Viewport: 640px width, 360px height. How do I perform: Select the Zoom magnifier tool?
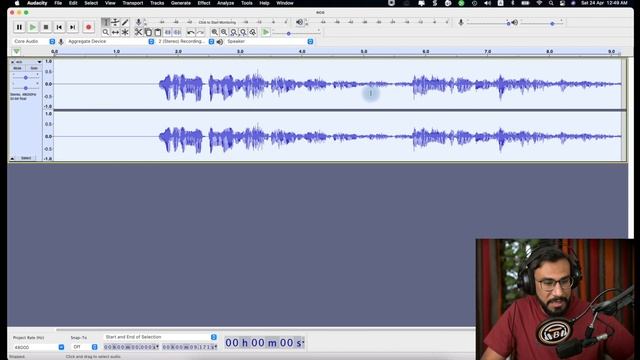click(106, 32)
